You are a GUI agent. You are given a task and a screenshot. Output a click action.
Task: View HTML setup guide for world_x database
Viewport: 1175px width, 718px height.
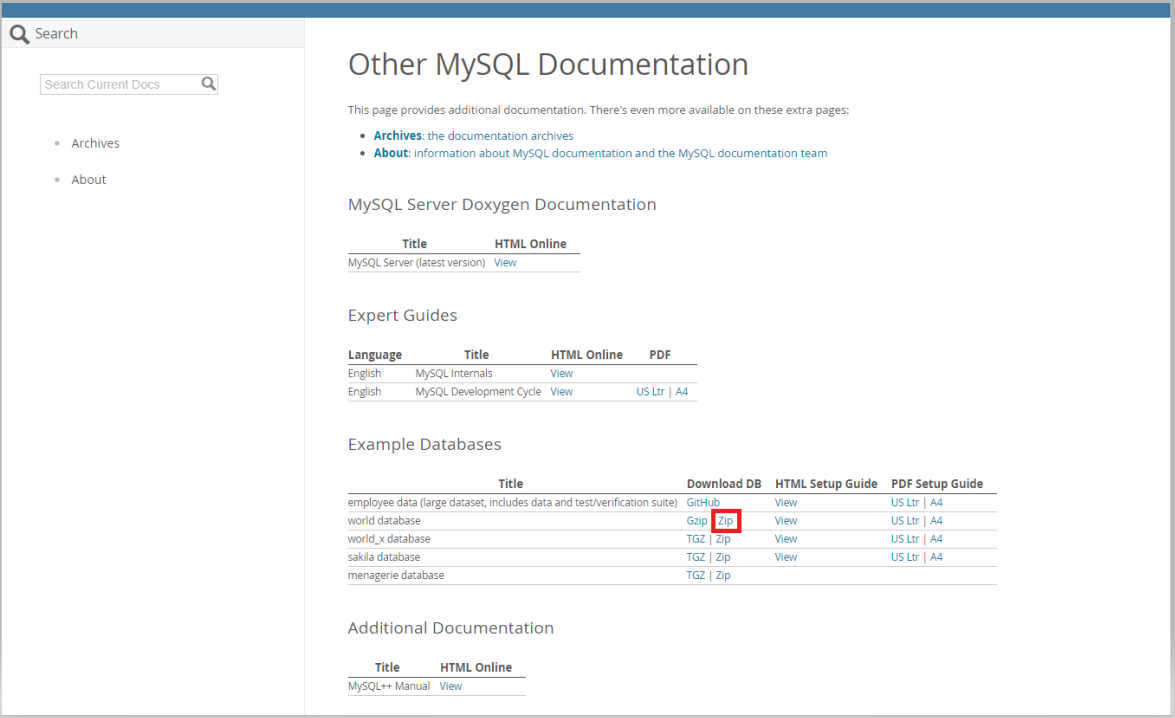(786, 539)
